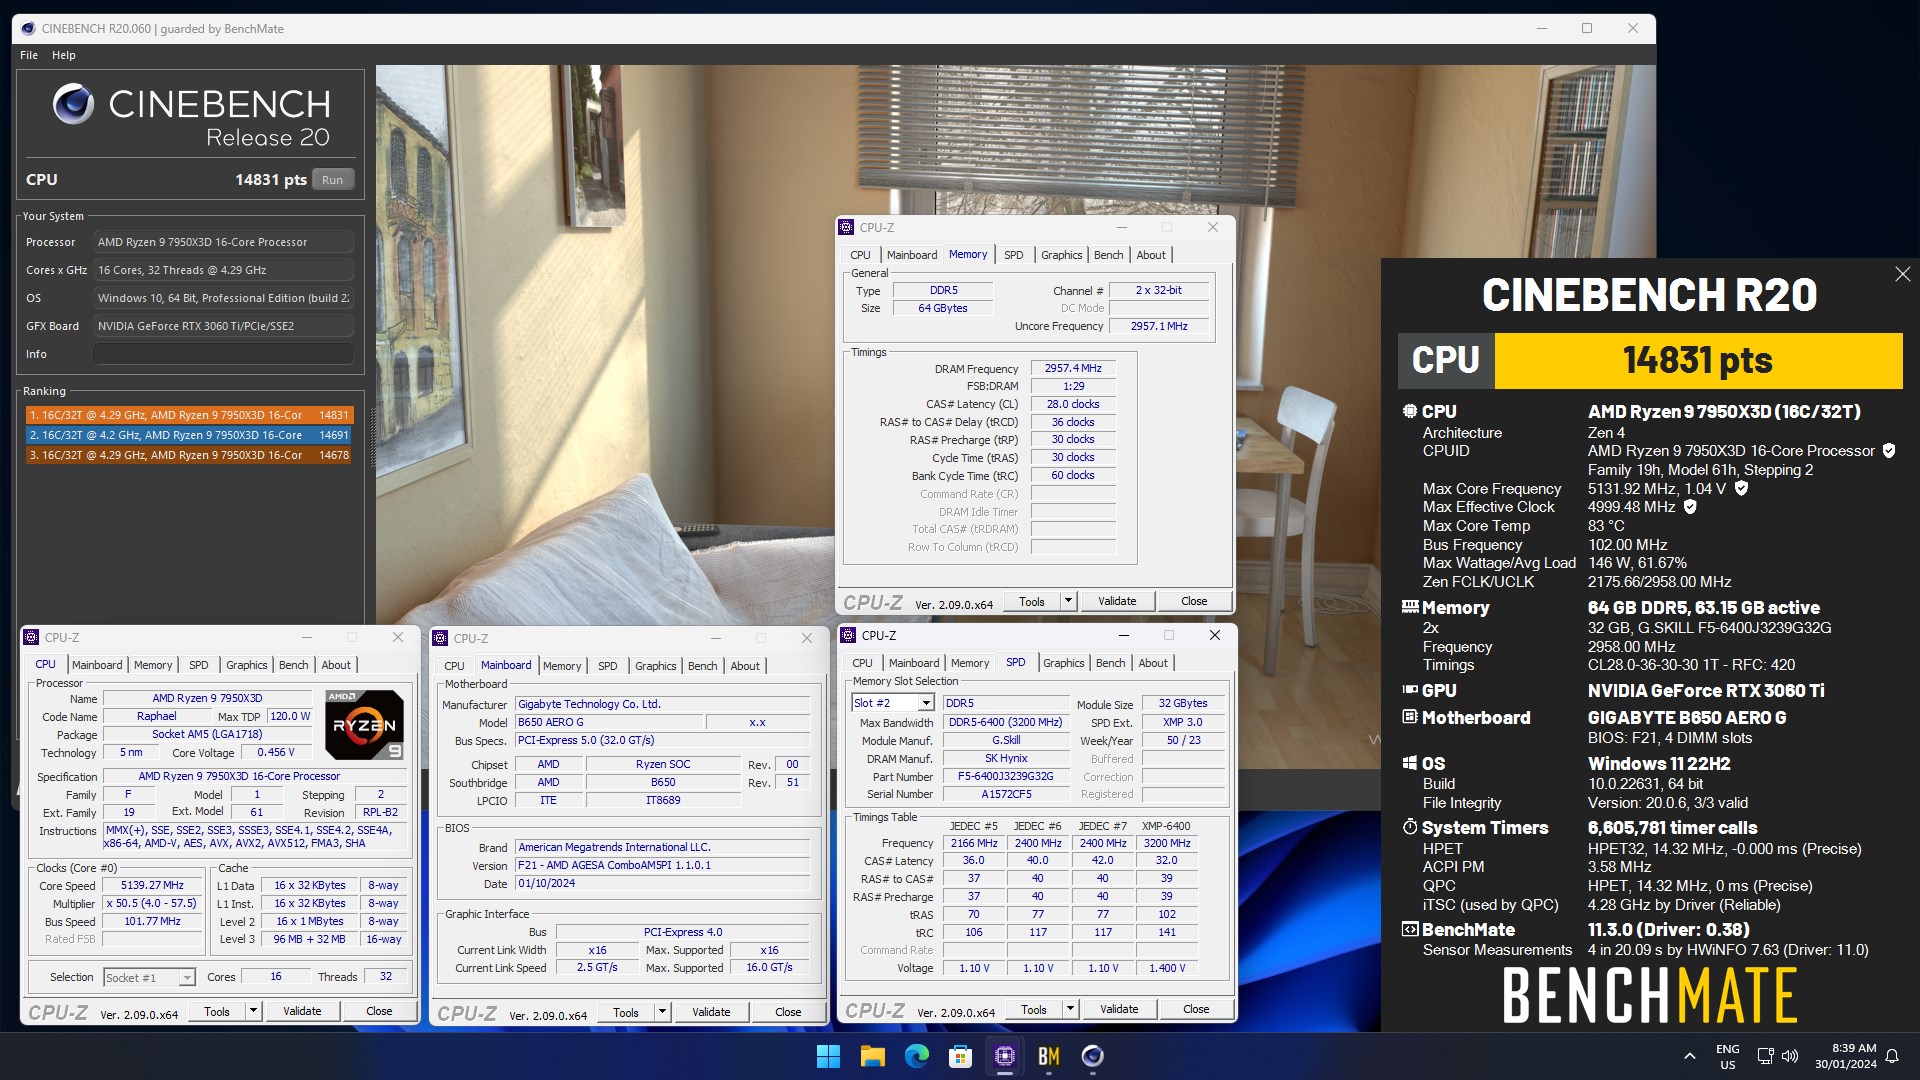1920x1080 pixels.
Task: Click the Windows OS icon in BenchMate panel
Action: [1410, 762]
